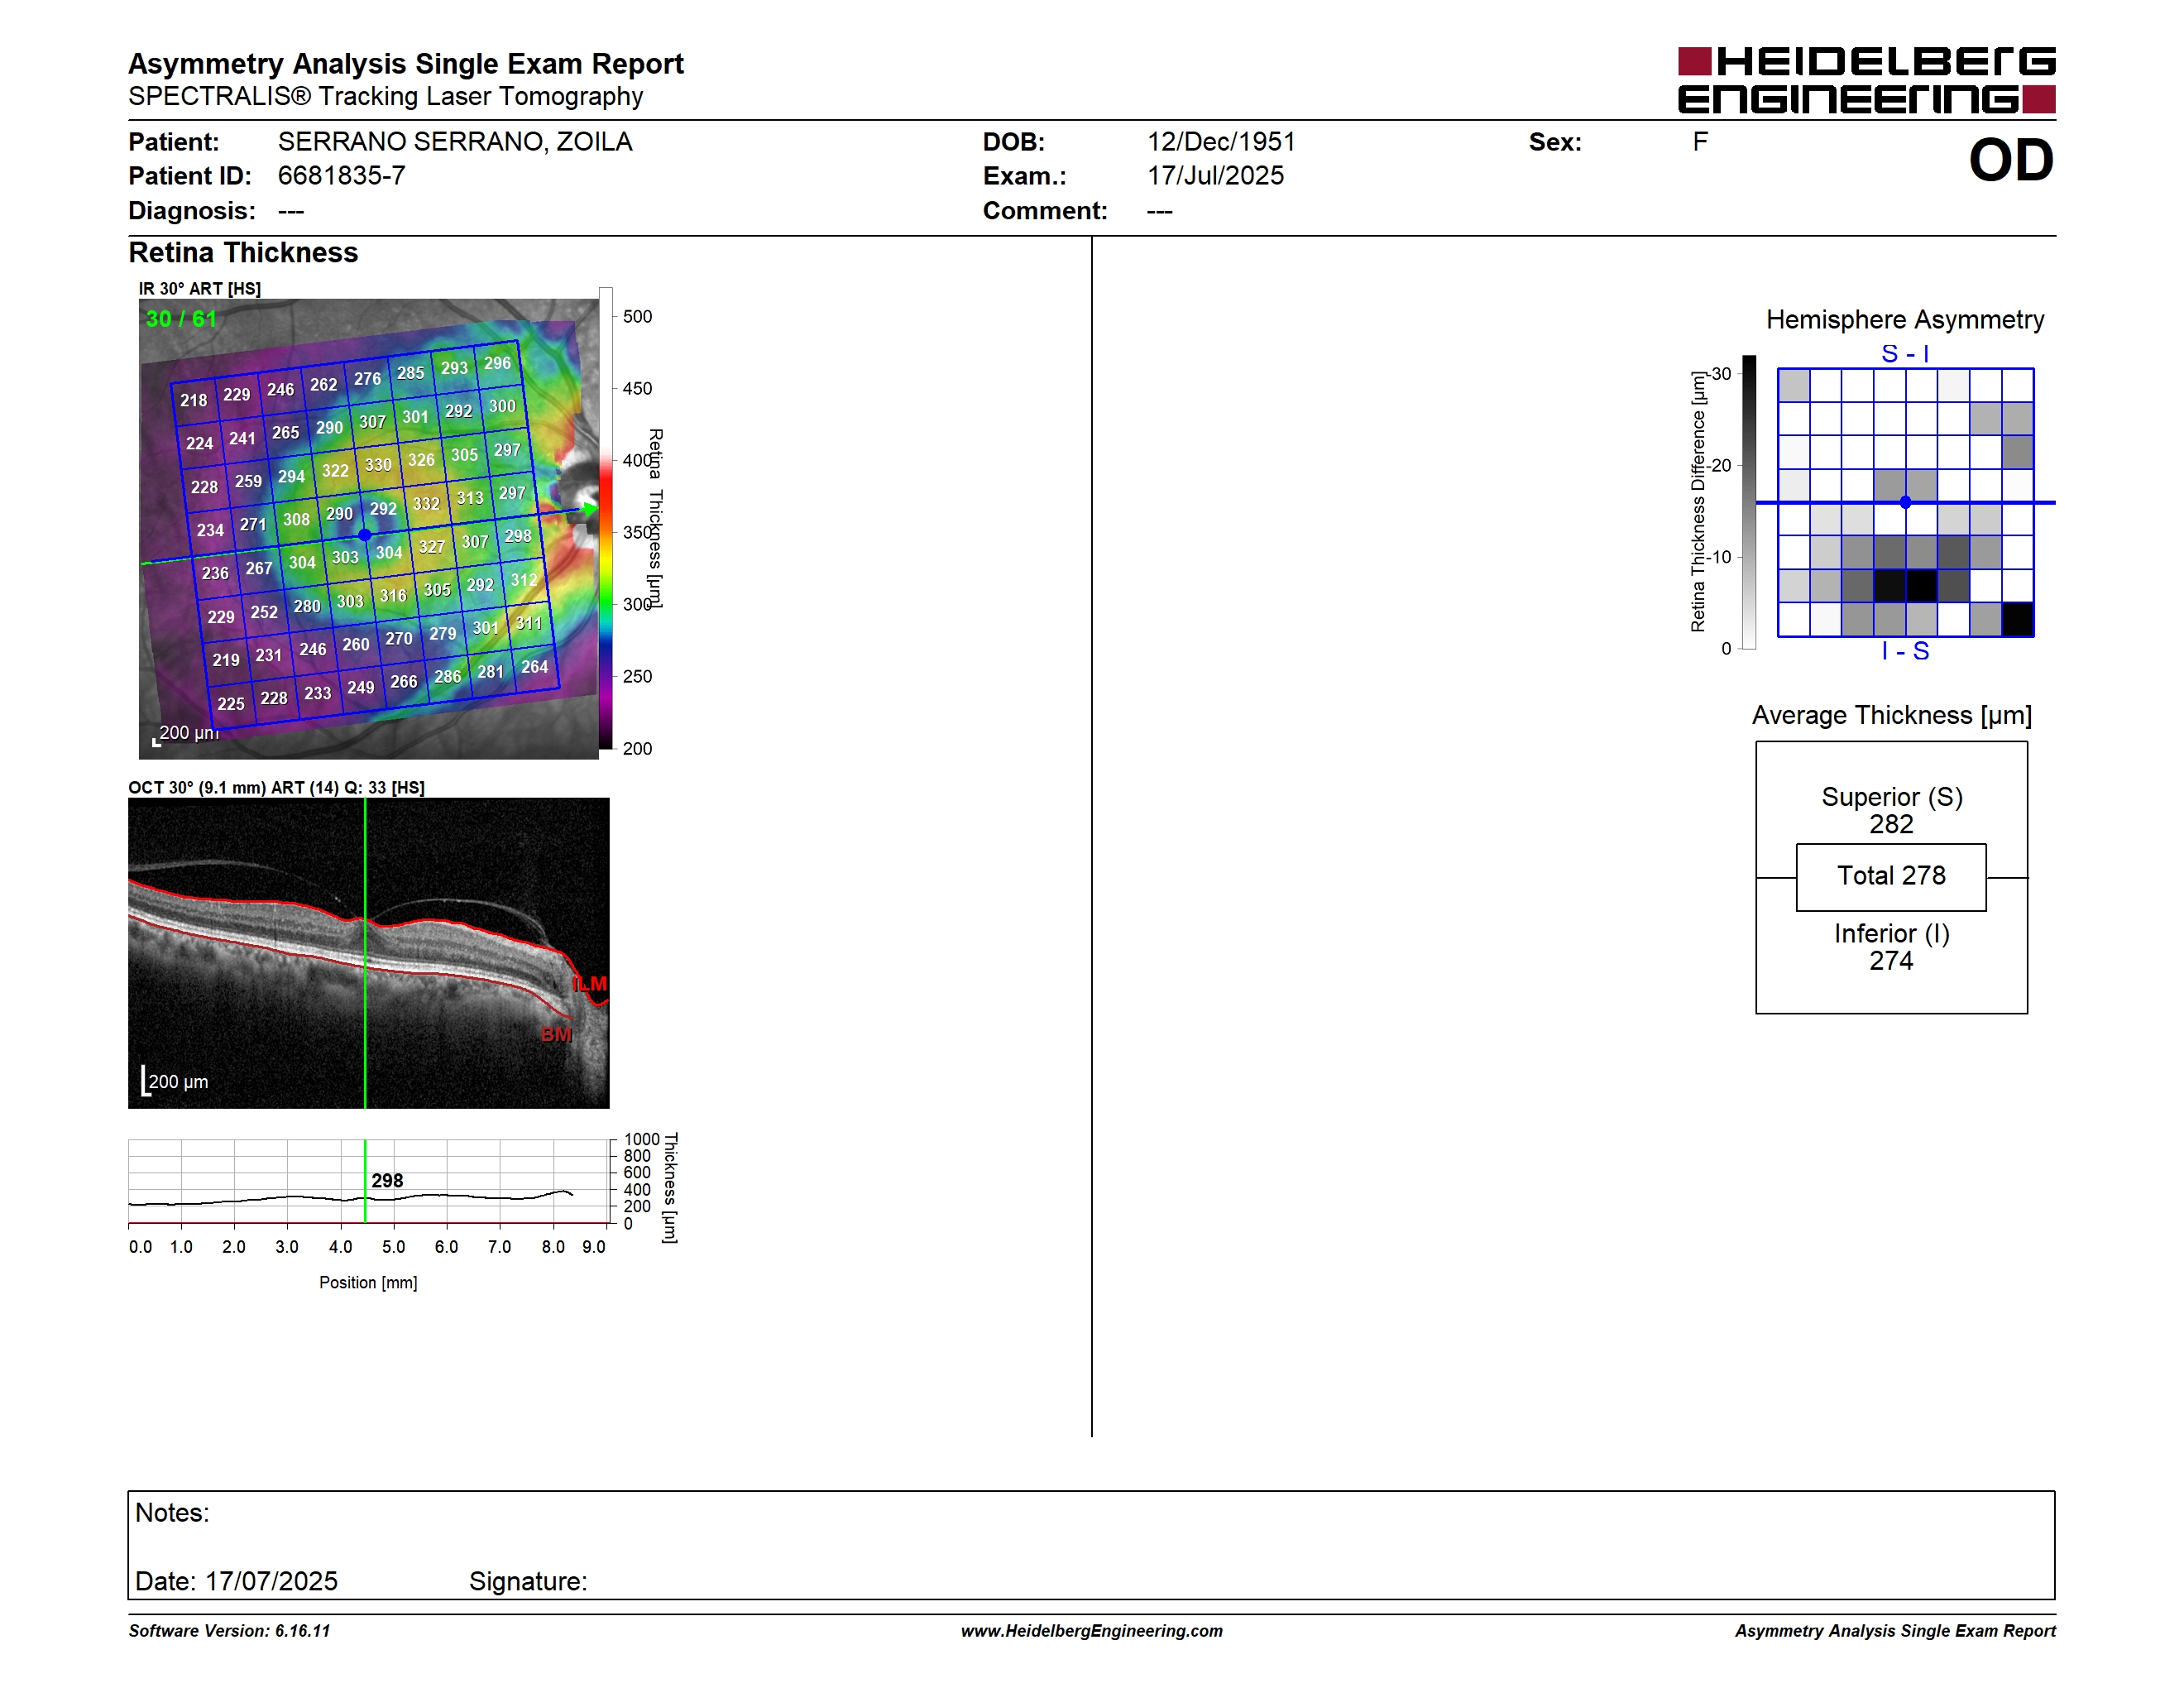
Task: Click the green vertical marker in OCT scan
Action: (x=365, y=953)
